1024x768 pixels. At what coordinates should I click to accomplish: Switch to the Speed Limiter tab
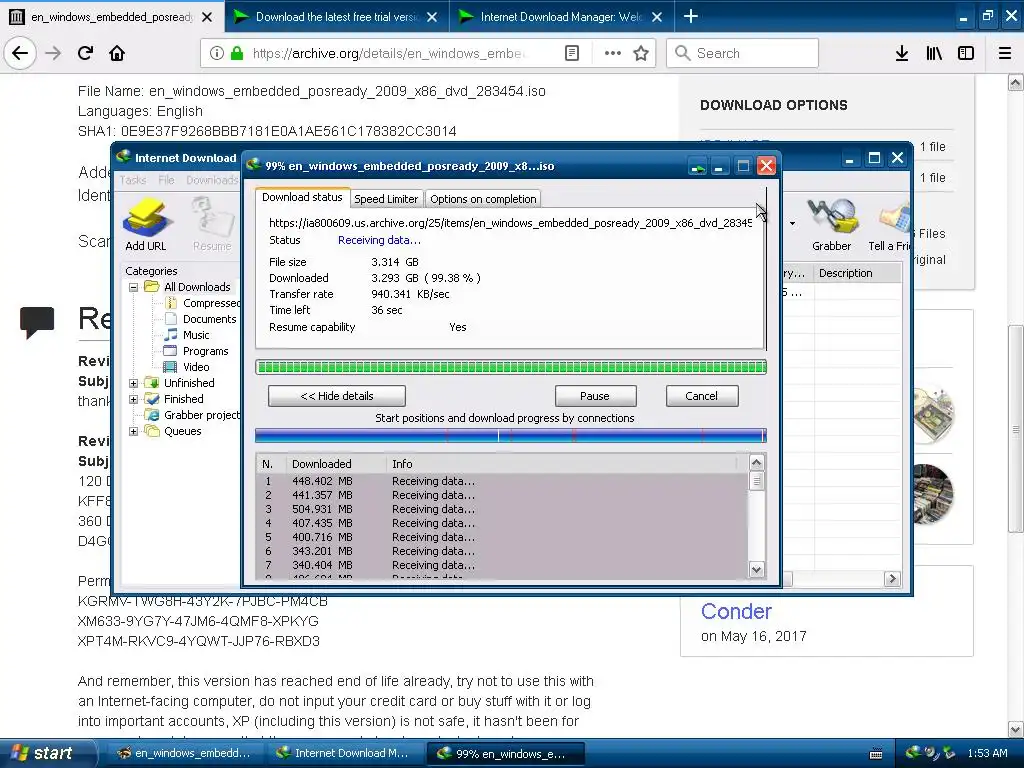(386, 199)
